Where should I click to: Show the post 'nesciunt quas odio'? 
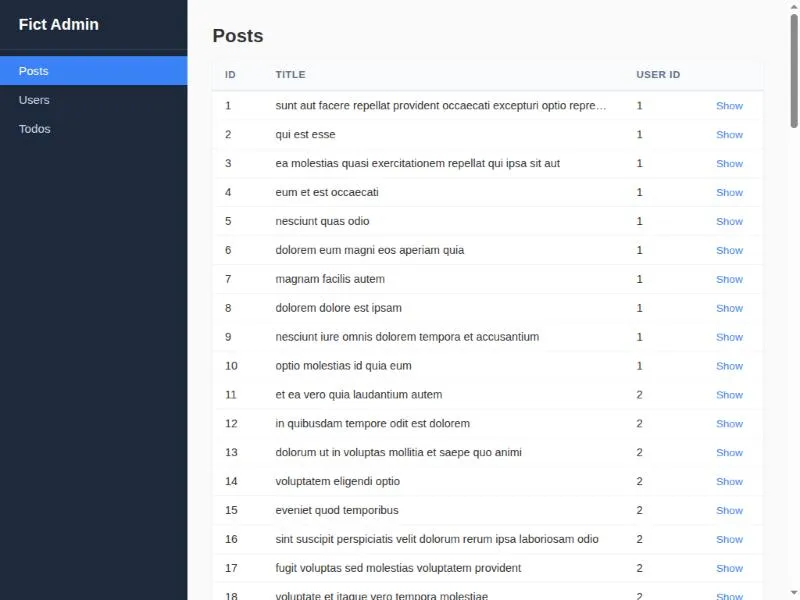click(x=729, y=221)
